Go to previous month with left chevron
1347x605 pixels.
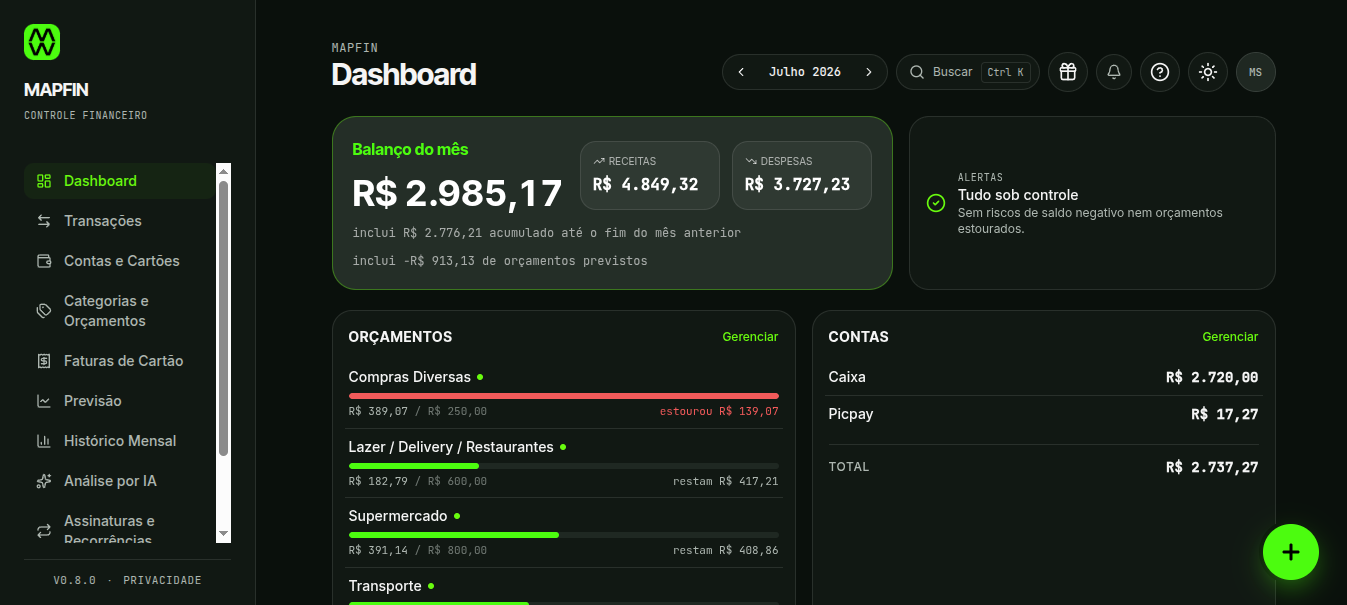[x=741, y=72]
